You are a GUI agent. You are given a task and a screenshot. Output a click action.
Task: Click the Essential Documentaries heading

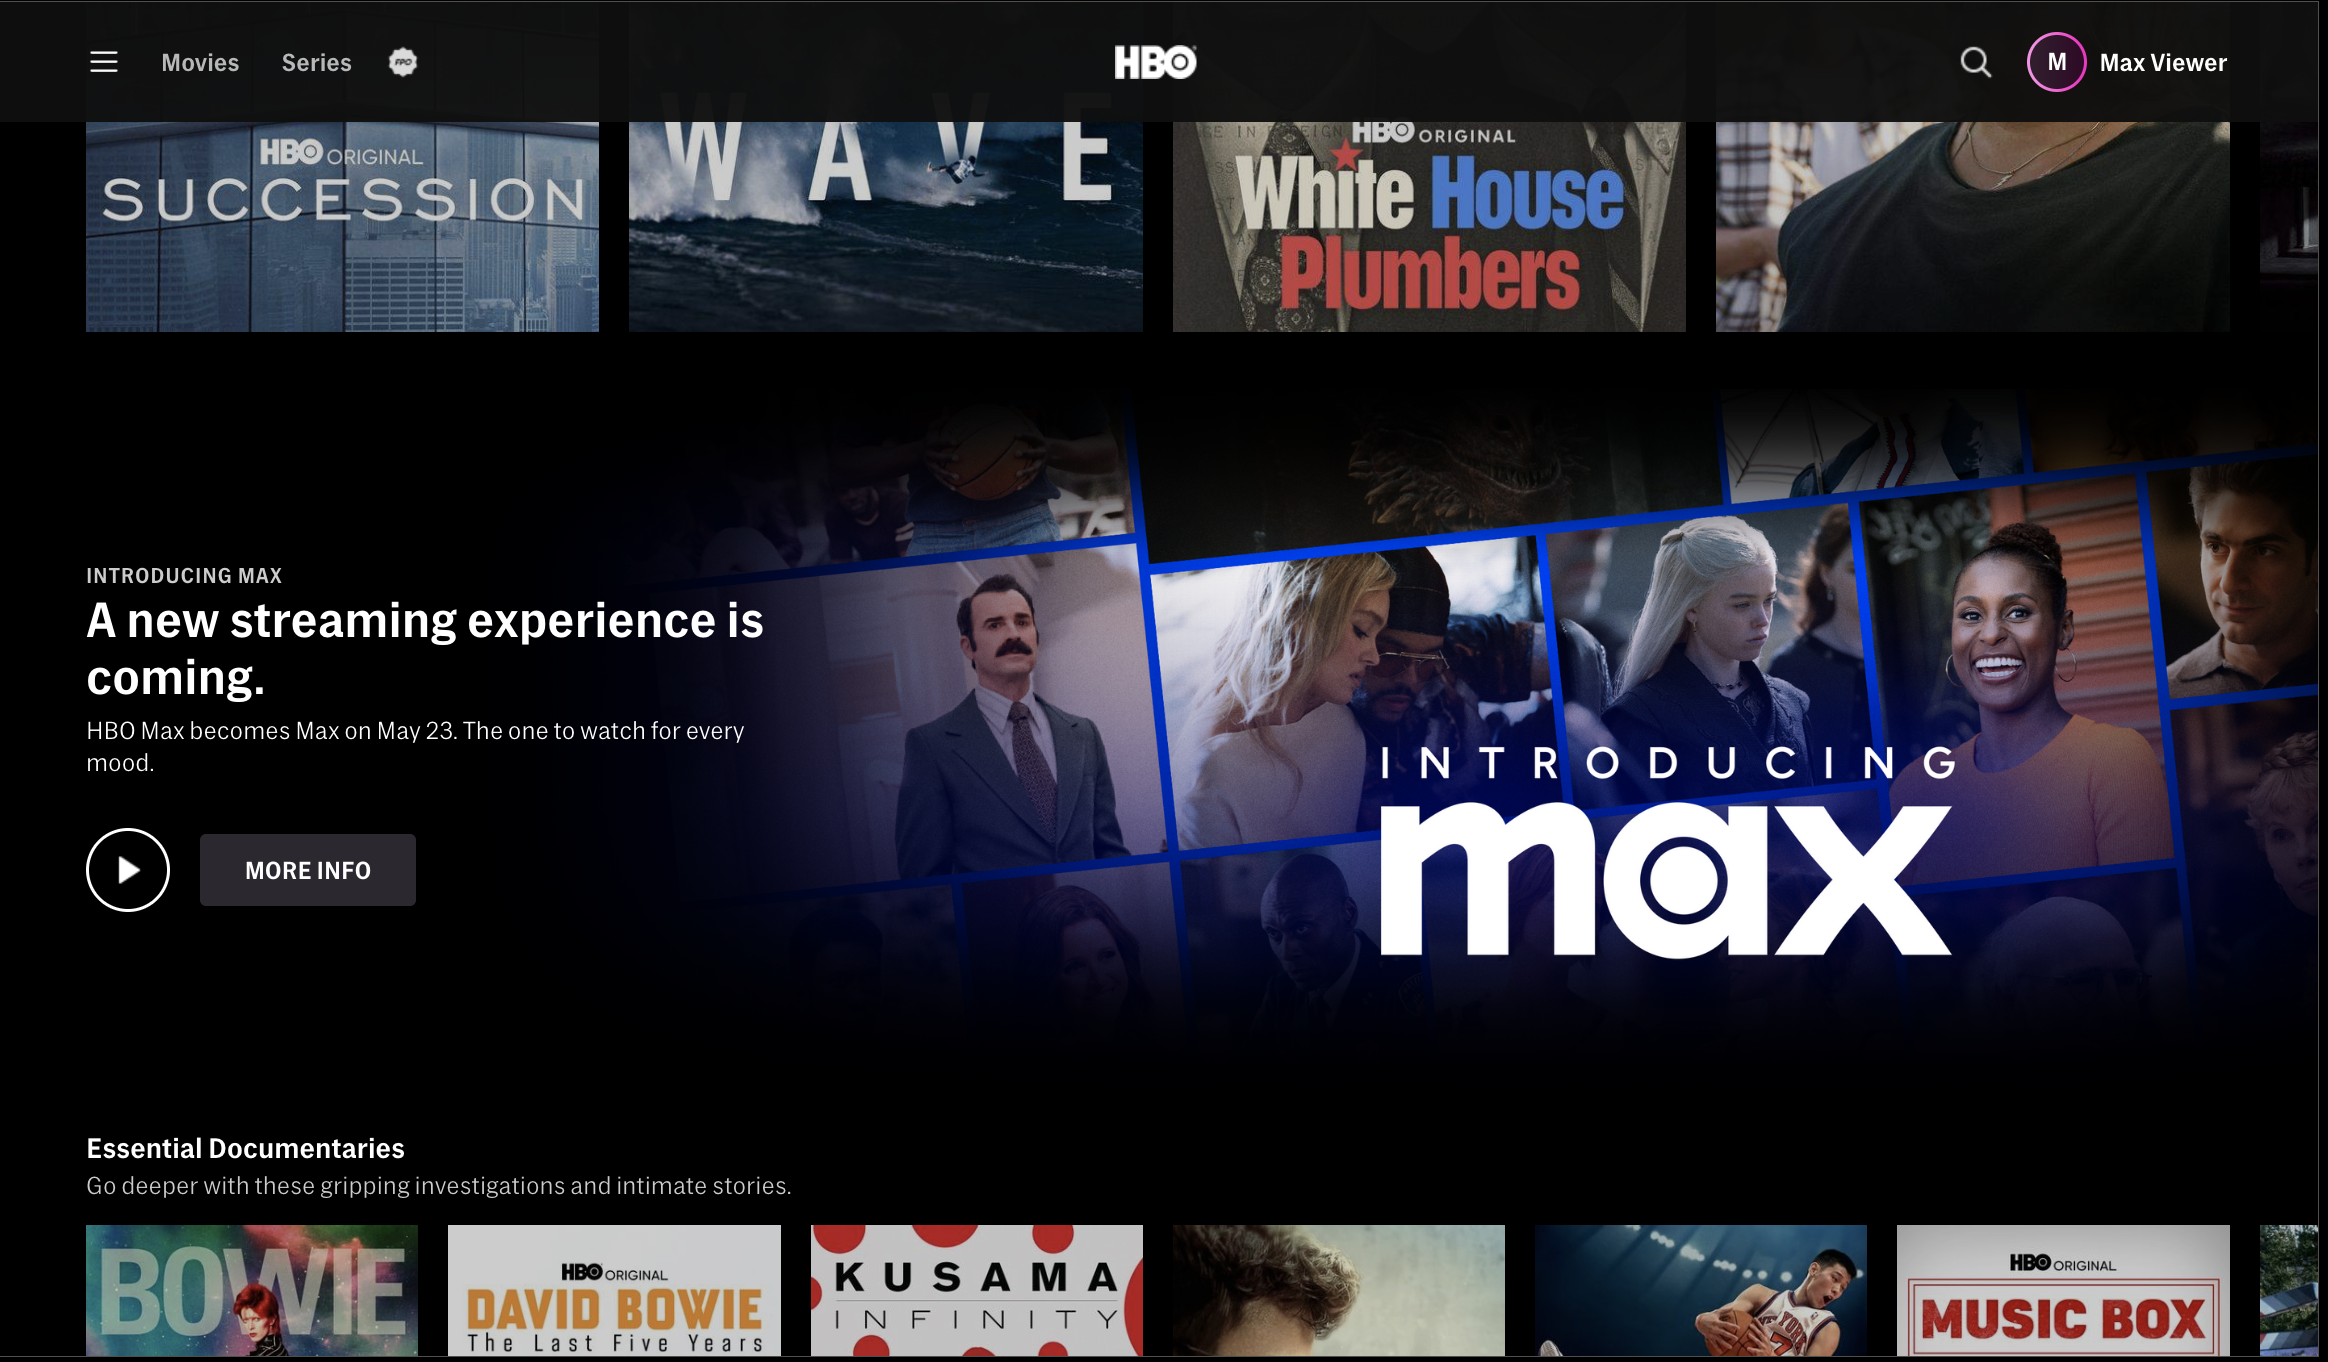click(246, 1148)
